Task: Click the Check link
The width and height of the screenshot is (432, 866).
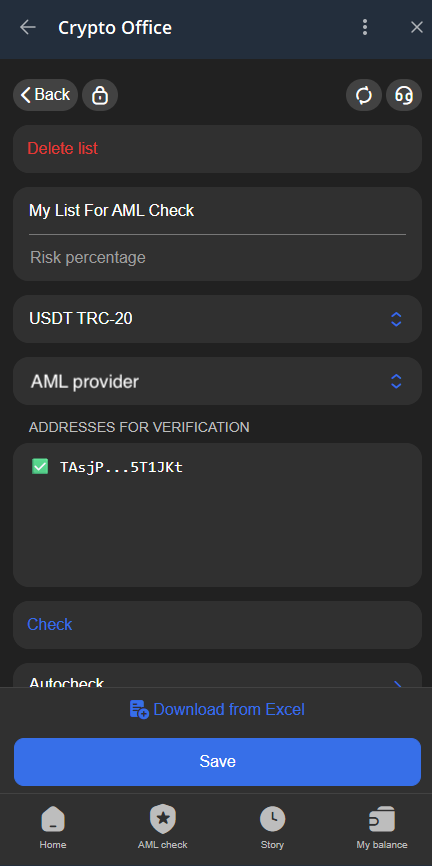Action: click(50, 625)
